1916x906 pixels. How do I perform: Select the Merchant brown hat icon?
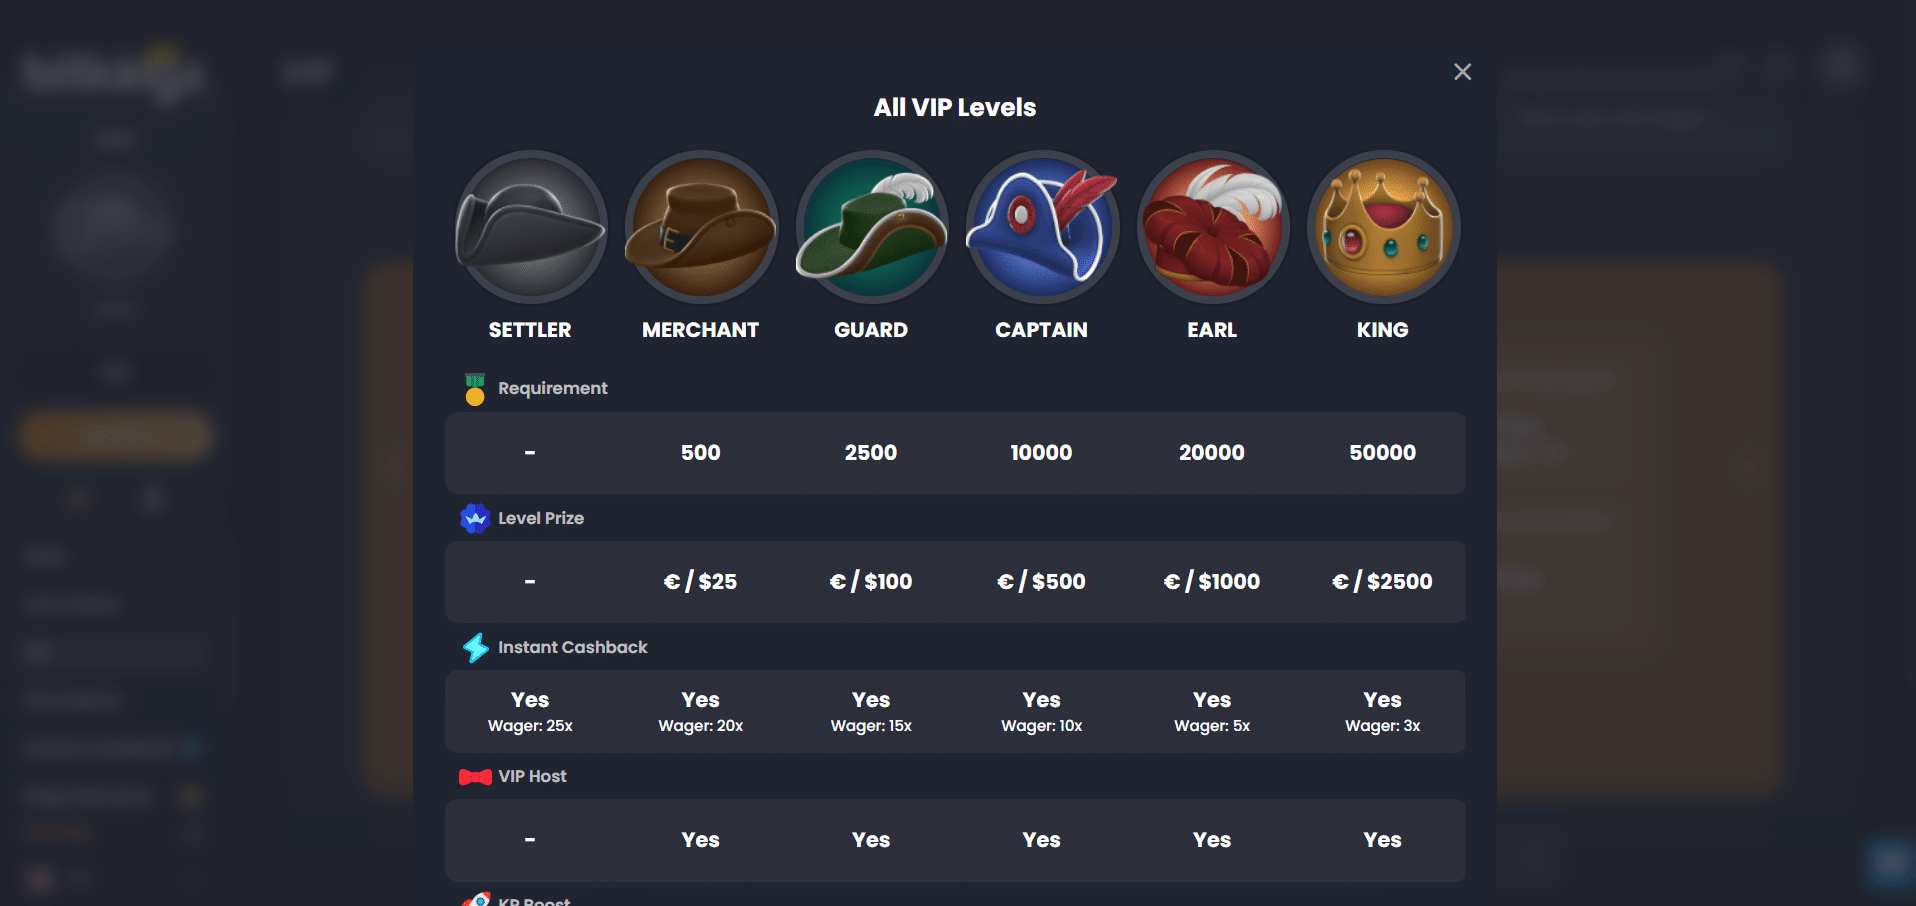click(x=700, y=227)
